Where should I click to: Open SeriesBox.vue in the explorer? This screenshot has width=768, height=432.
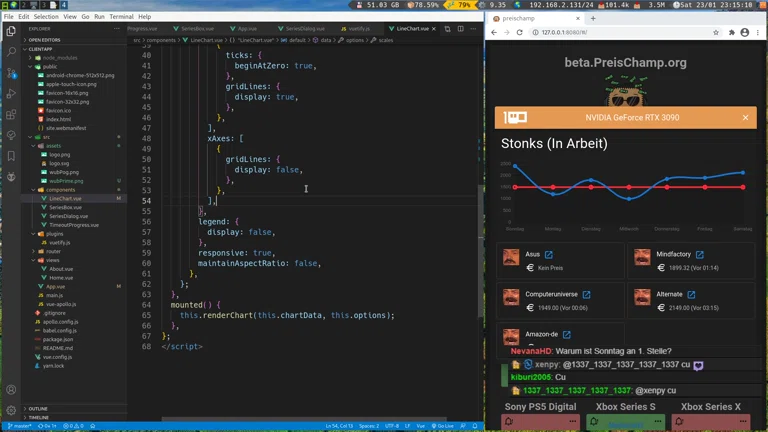(65, 207)
